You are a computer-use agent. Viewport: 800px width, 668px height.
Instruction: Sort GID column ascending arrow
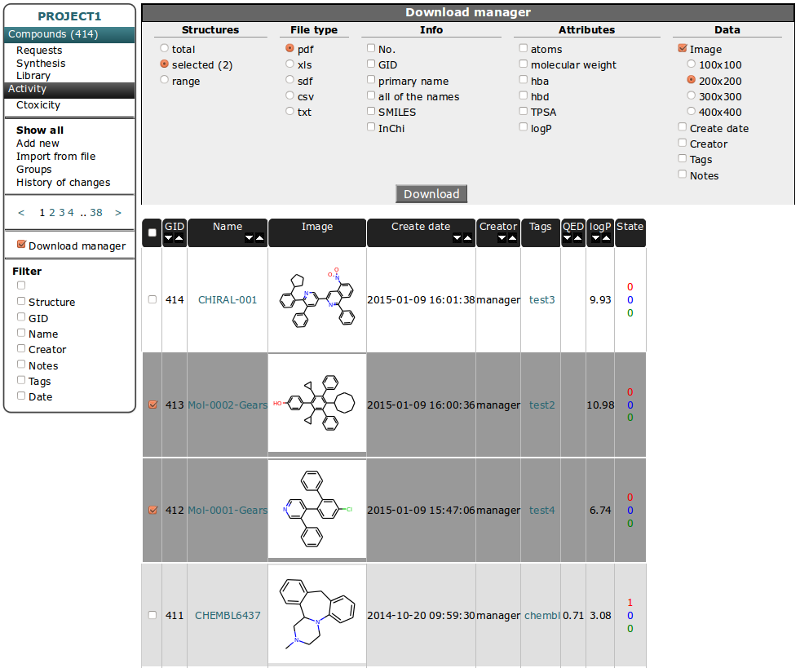[x=179, y=238]
